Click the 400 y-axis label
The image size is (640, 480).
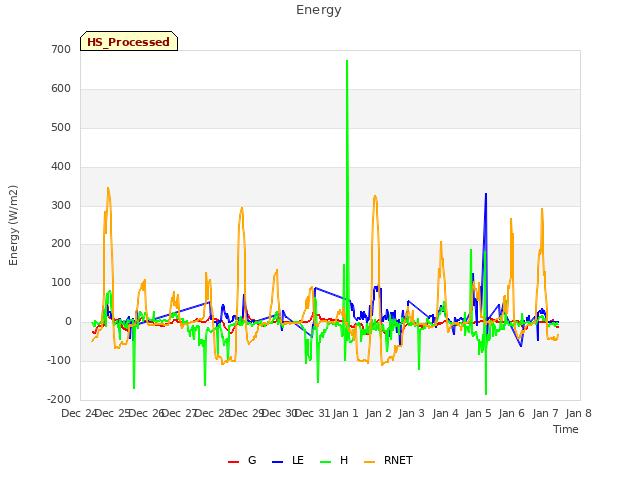coord(61,167)
